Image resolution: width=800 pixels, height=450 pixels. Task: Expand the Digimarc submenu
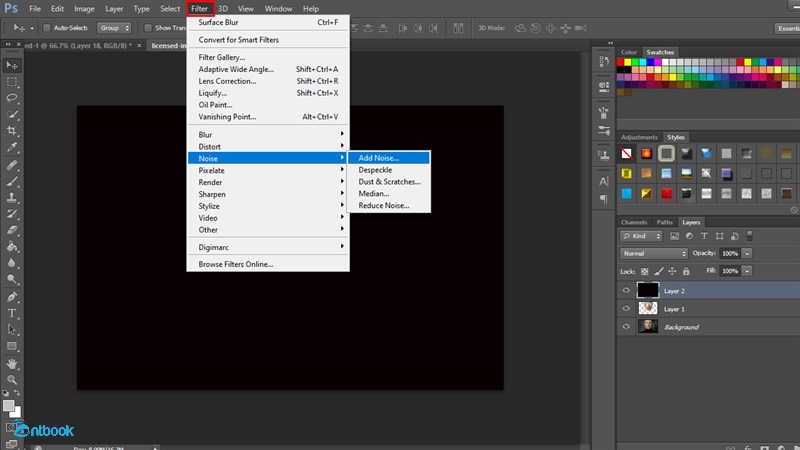point(268,247)
